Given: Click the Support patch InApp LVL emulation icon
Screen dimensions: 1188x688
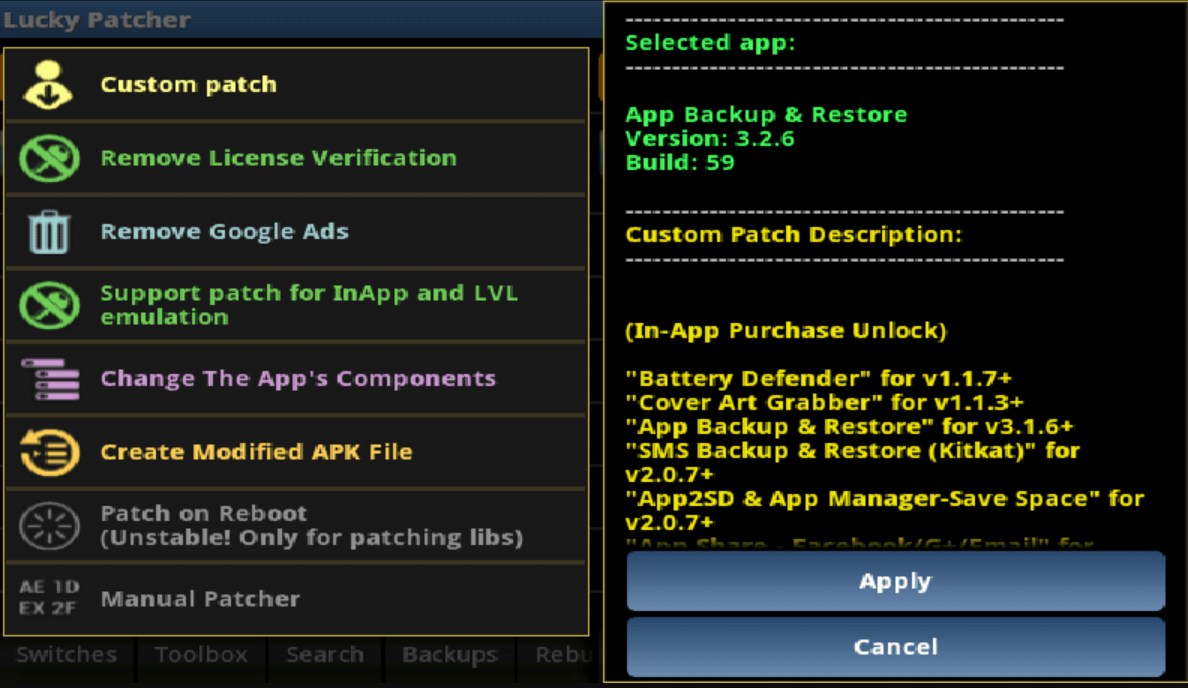Looking at the screenshot, I should coord(49,305).
